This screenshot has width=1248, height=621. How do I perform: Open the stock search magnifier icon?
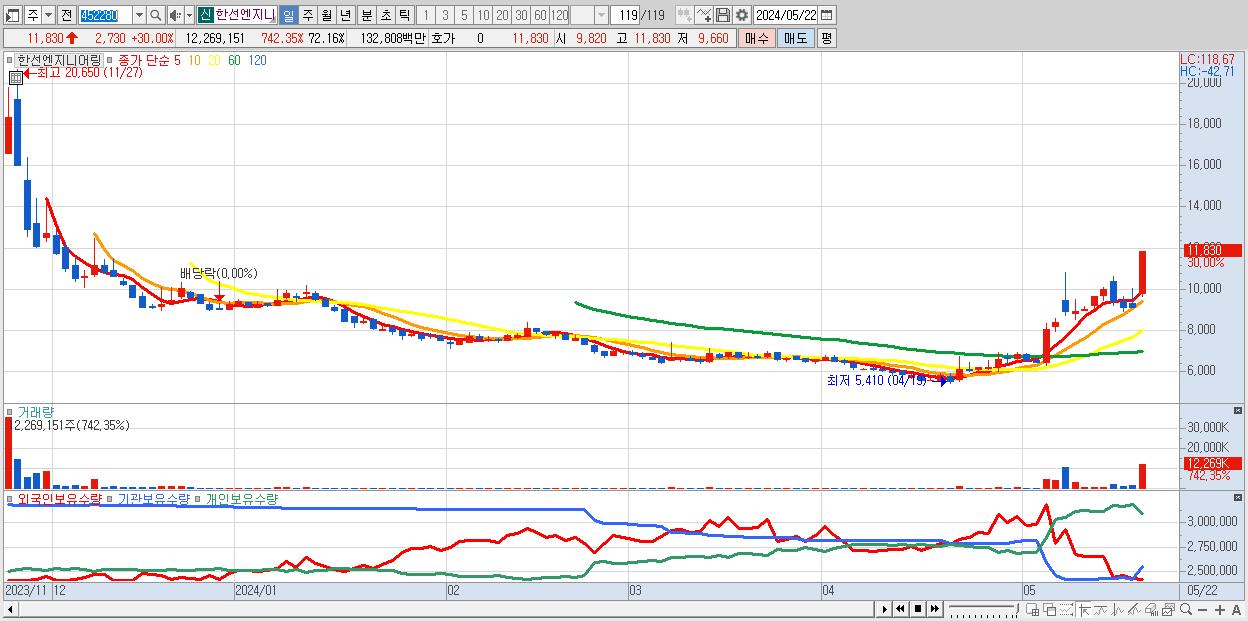[156, 15]
